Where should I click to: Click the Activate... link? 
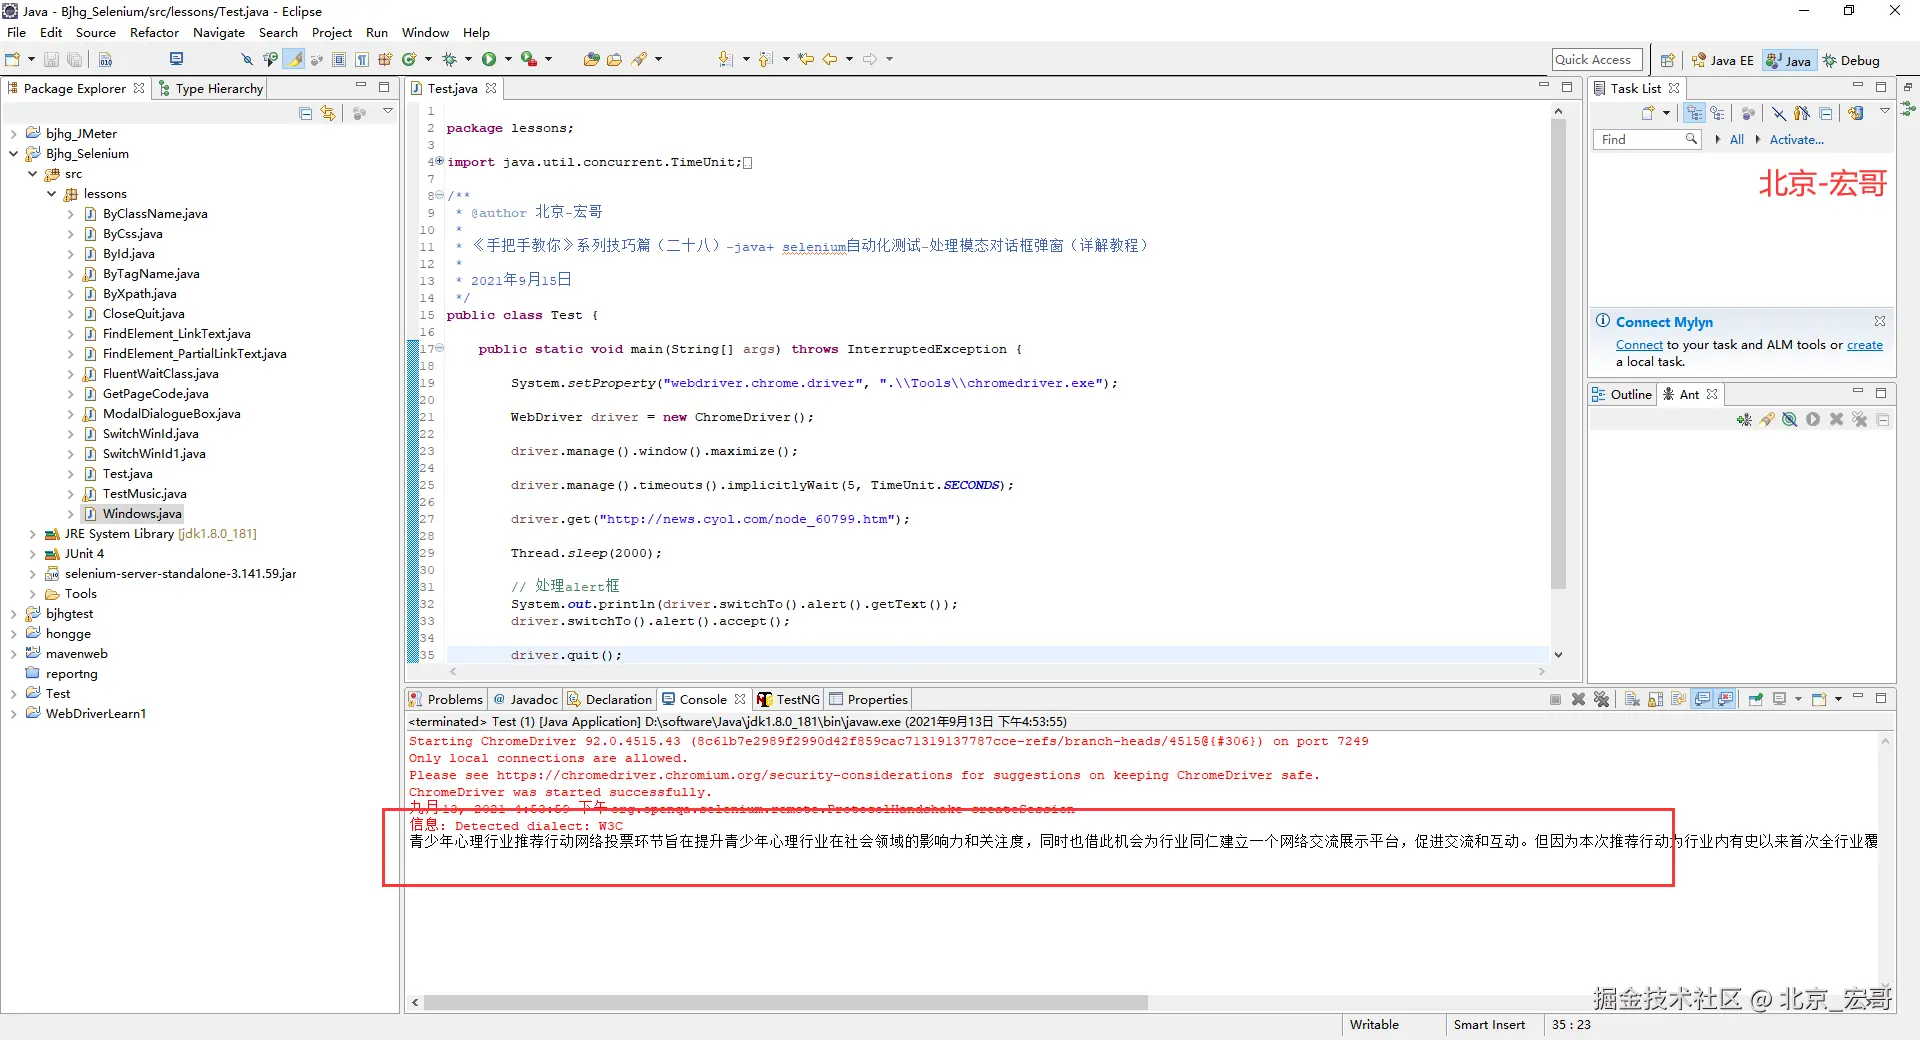click(1796, 139)
